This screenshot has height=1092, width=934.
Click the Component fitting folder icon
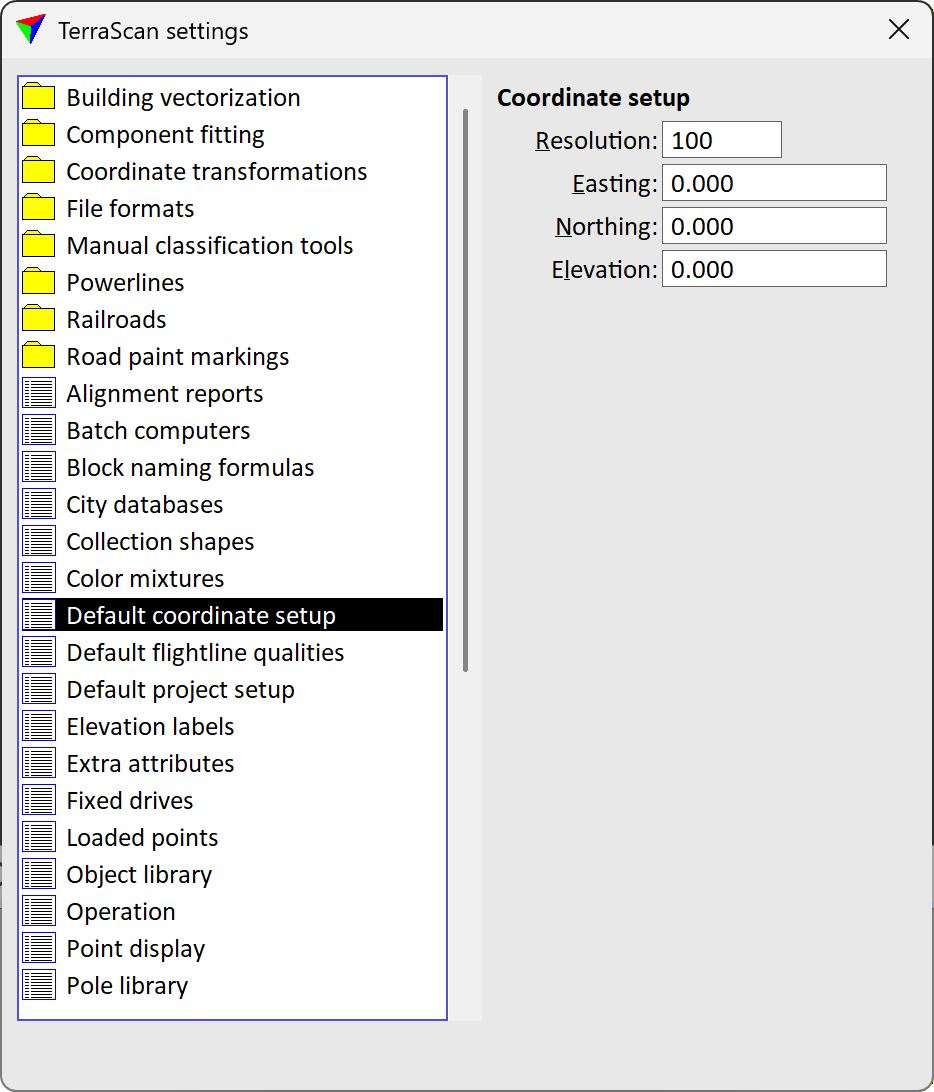tap(38, 134)
